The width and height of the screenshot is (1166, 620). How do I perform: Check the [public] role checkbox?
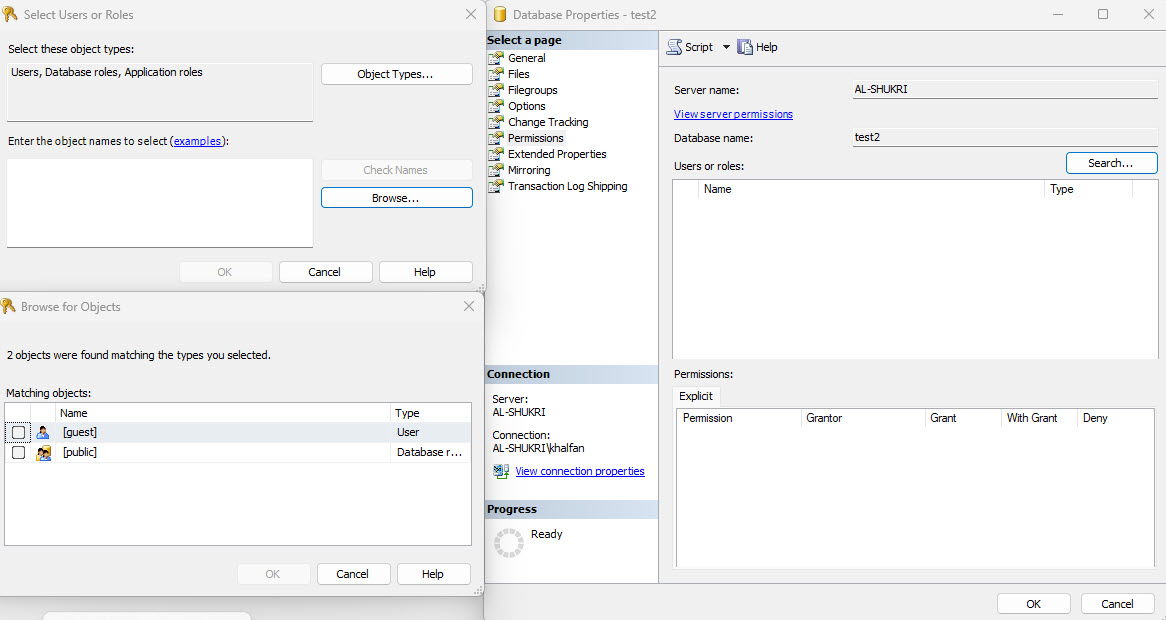click(19, 453)
